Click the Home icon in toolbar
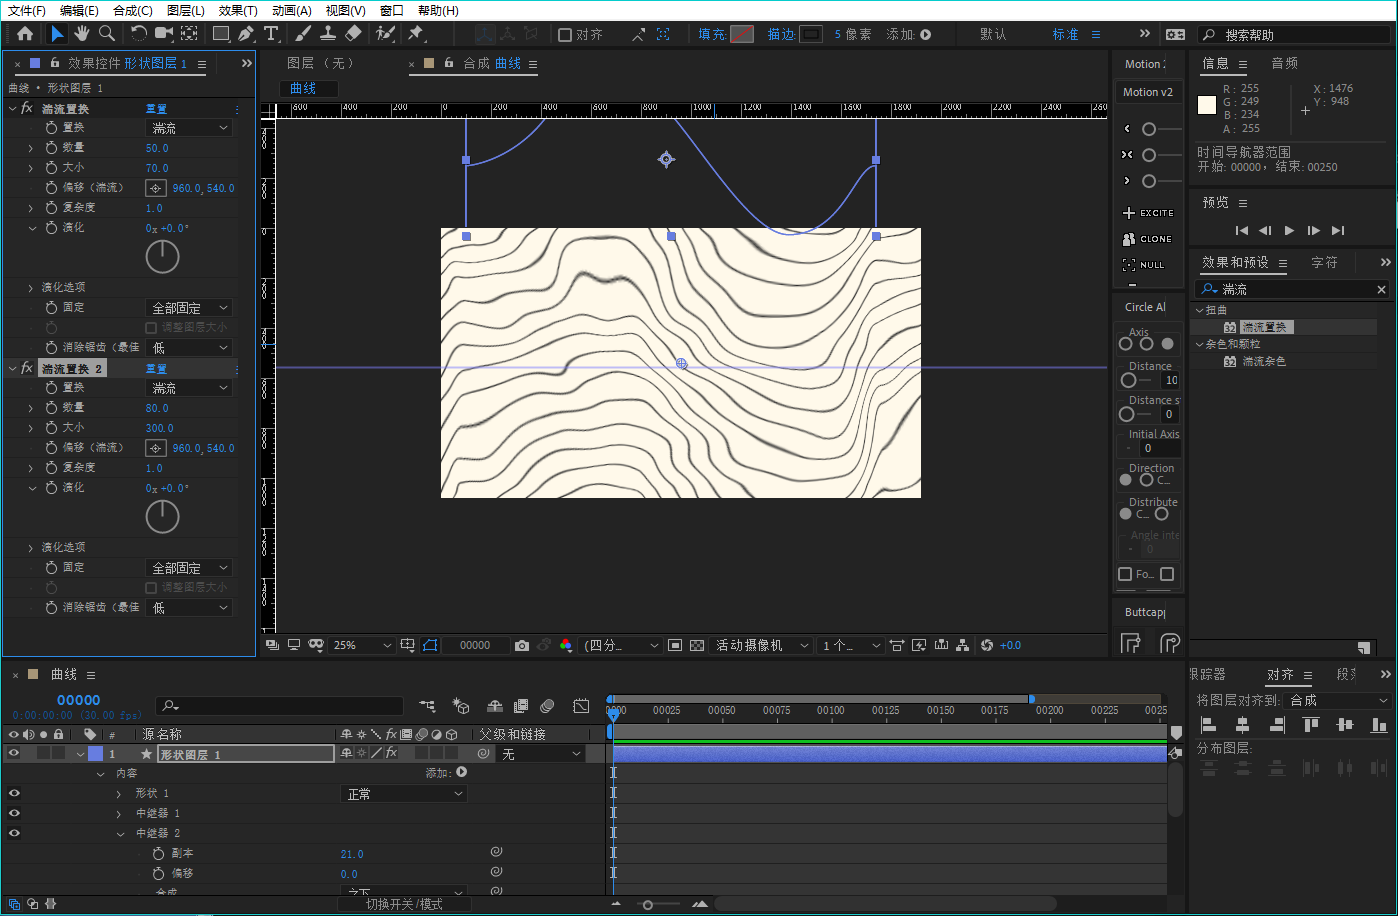This screenshot has width=1398, height=916. pyautogui.click(x=25, y=34)
